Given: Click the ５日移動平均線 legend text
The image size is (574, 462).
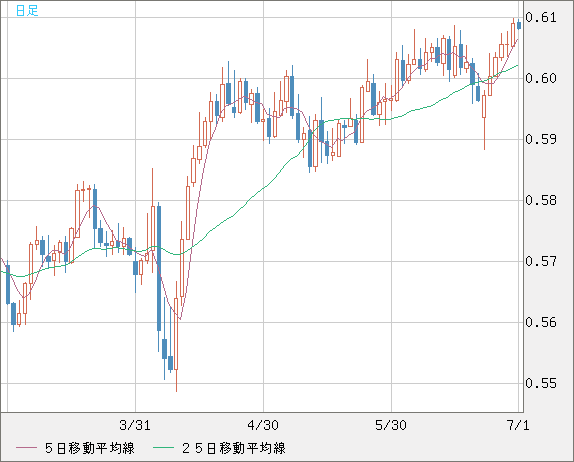Looking at the screenshot, I should 90,448.
